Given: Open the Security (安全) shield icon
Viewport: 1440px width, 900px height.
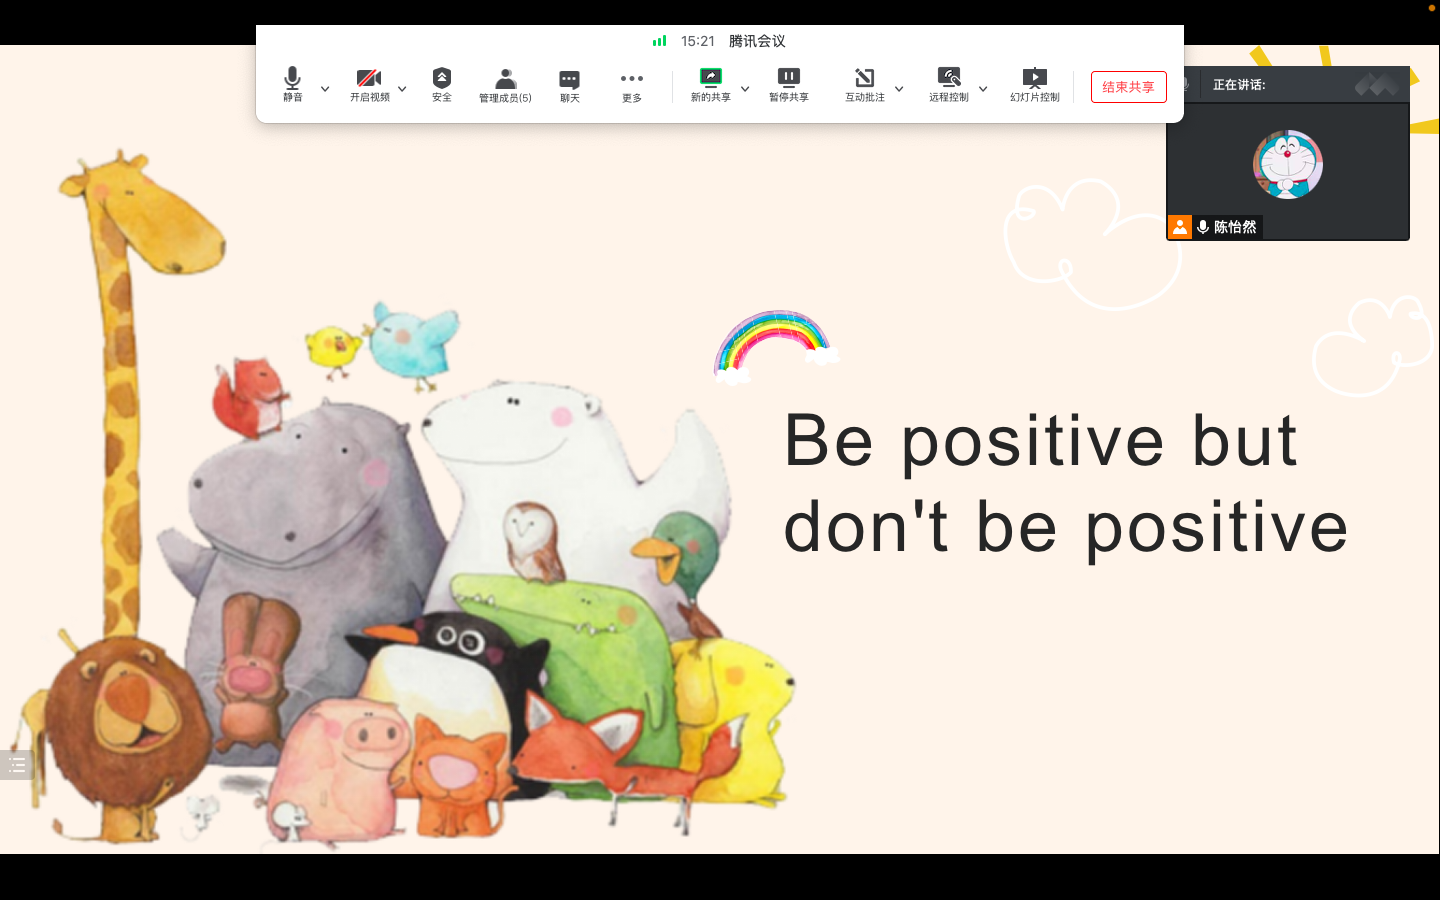Looking at the screenshot, I should 442,84.
